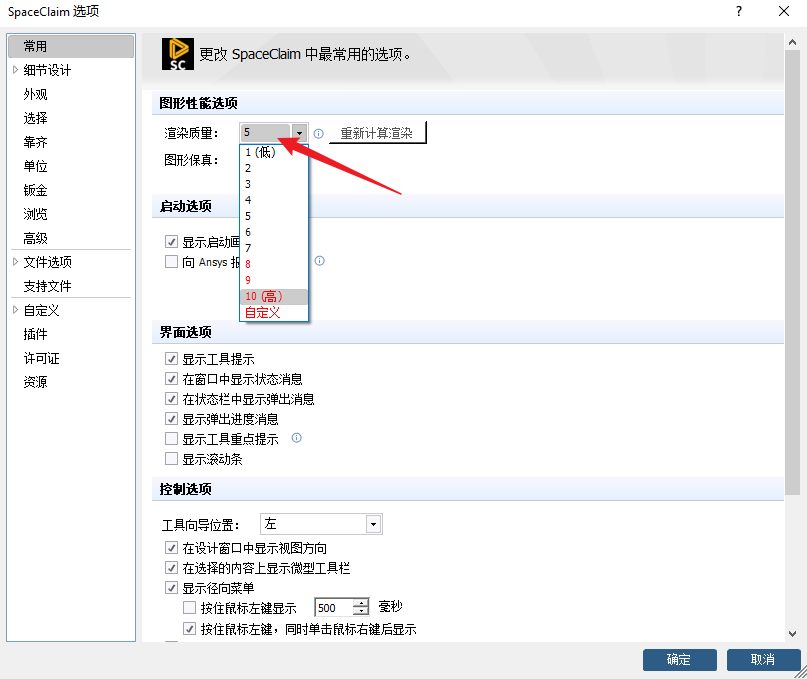Toggle 在设计窗口中显示视图方向 checkbox

click(171, 548)
